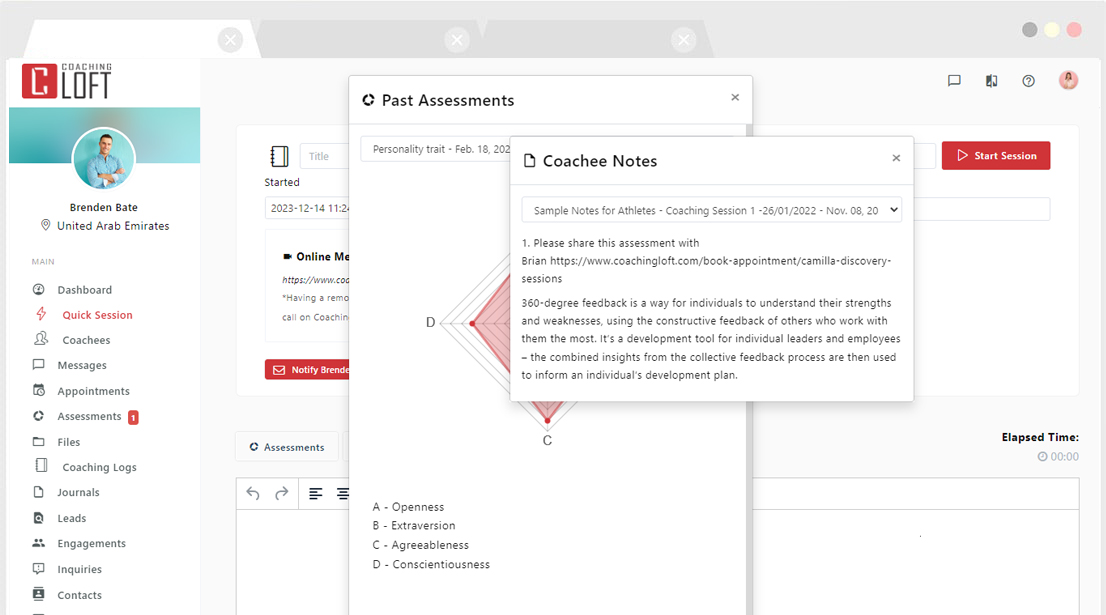Undo with the back arrow in the editor
Image resolution: width=1106 pixels, height=615 pixels.
252,493
